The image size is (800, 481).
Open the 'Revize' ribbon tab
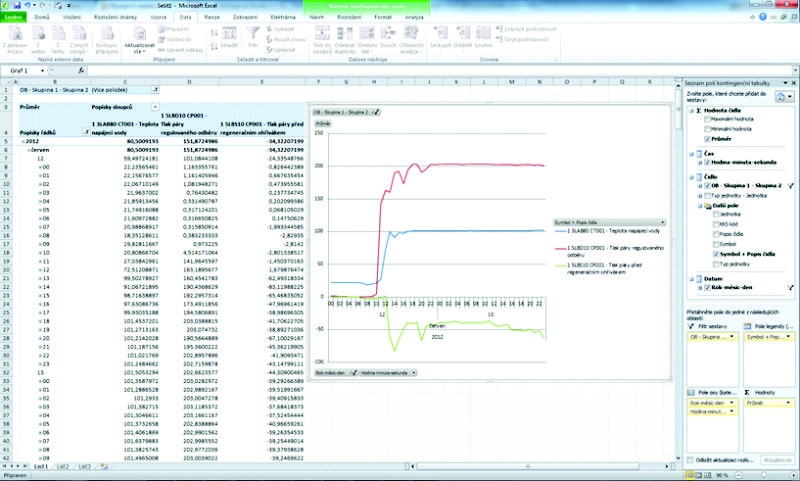tap(212, 17)
